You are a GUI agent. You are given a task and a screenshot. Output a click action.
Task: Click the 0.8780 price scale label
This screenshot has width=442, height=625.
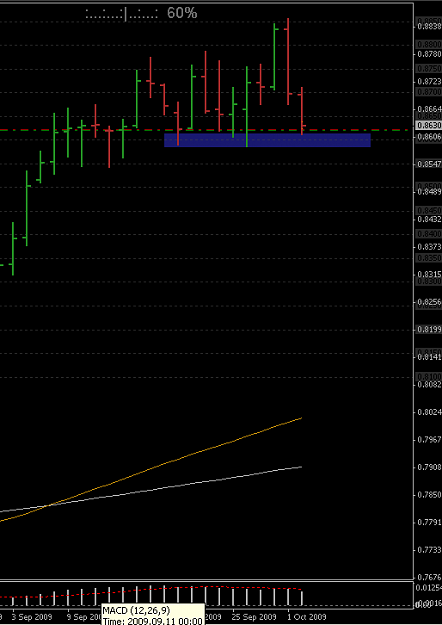tap(429, 54)
